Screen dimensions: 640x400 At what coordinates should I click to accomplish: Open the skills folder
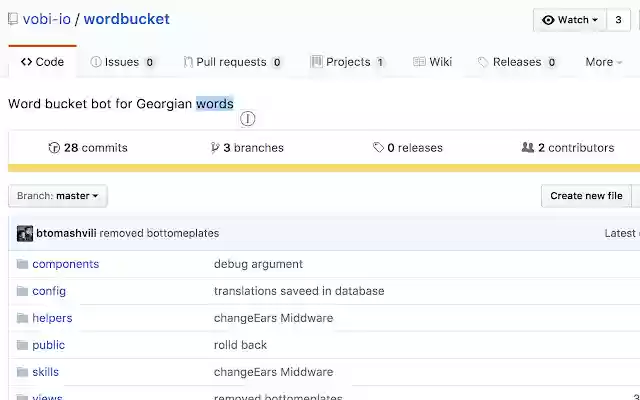(x=45, y=372)
